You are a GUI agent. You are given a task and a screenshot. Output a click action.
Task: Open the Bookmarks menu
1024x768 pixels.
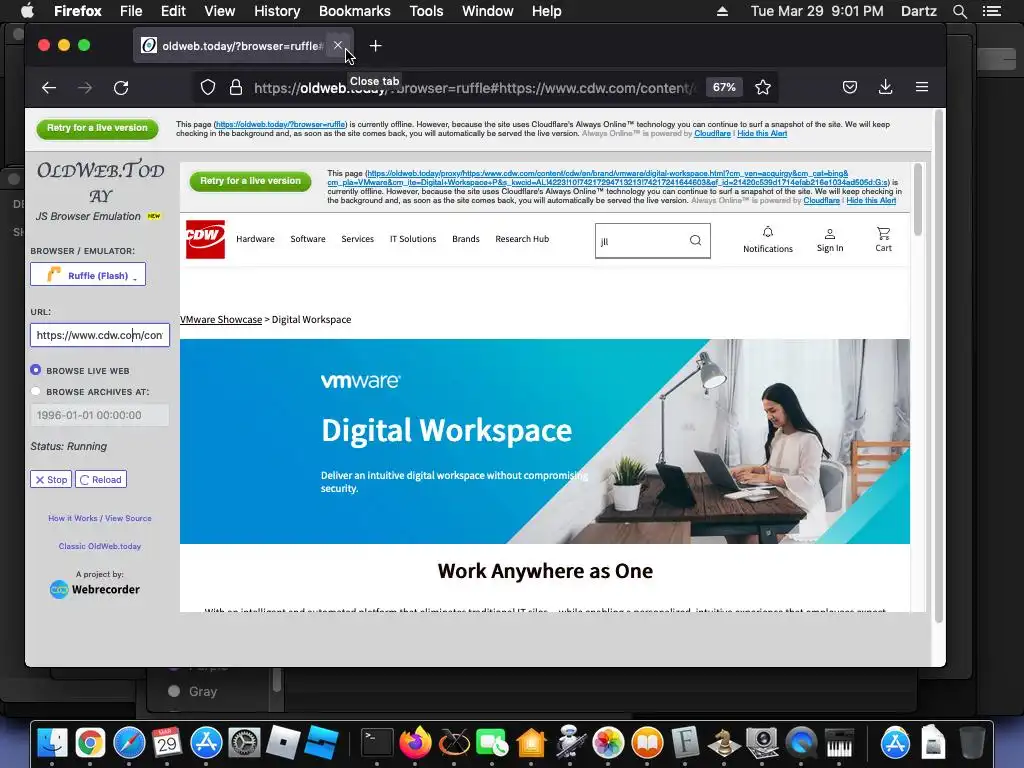(355, 11)
